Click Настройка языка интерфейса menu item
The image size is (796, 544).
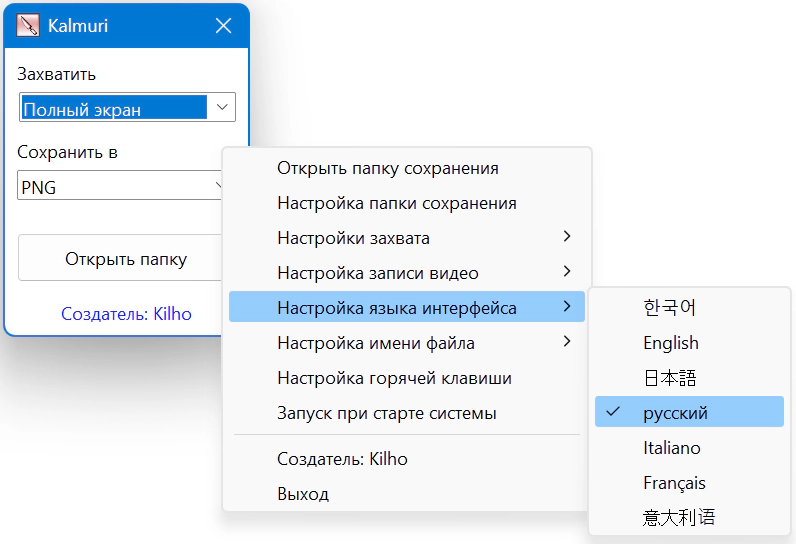pyautogui.click(x=396, y=308)
